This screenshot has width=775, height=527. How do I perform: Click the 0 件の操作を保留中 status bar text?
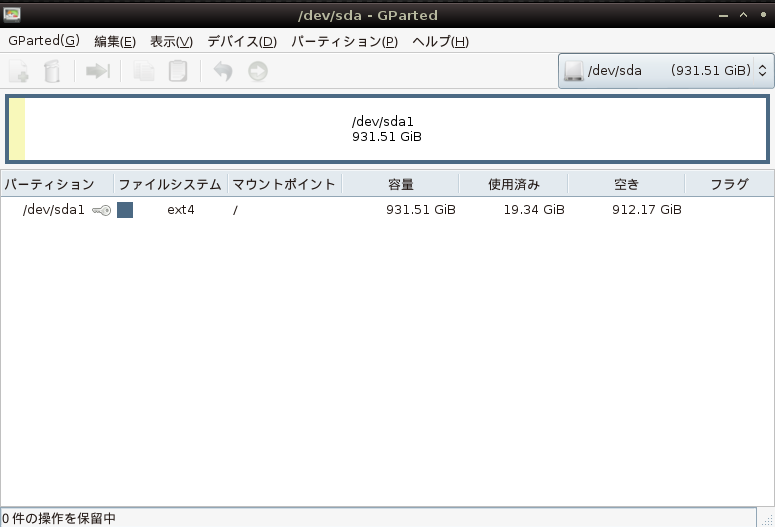(x=59, y=519)
